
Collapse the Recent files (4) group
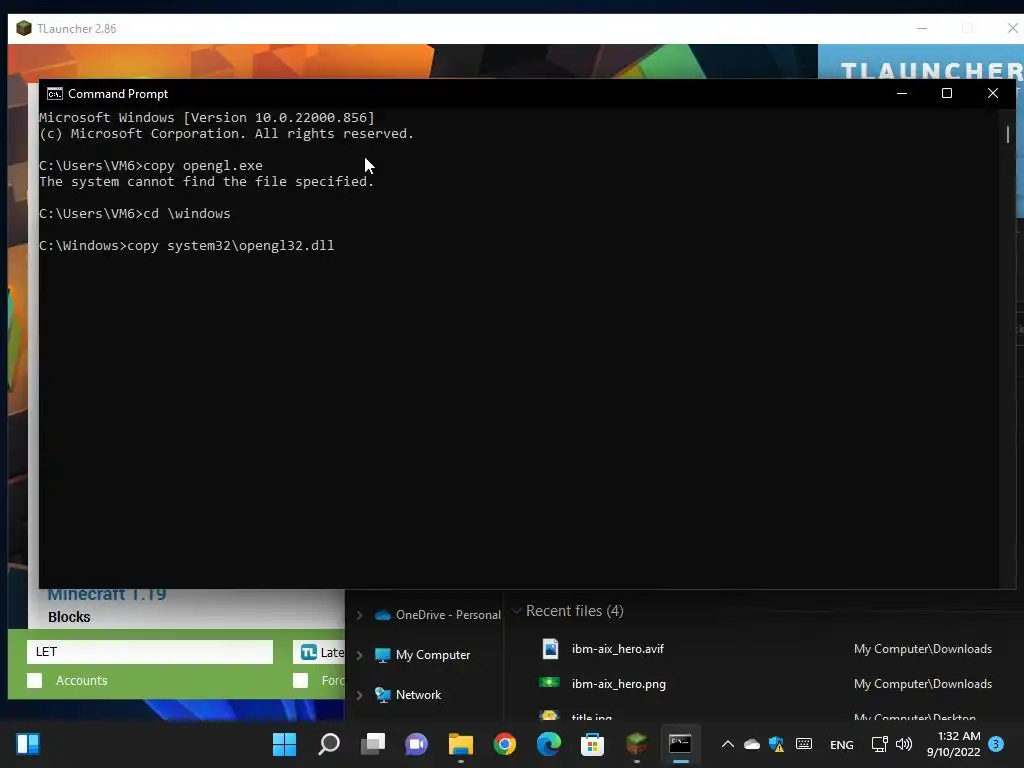517,611
